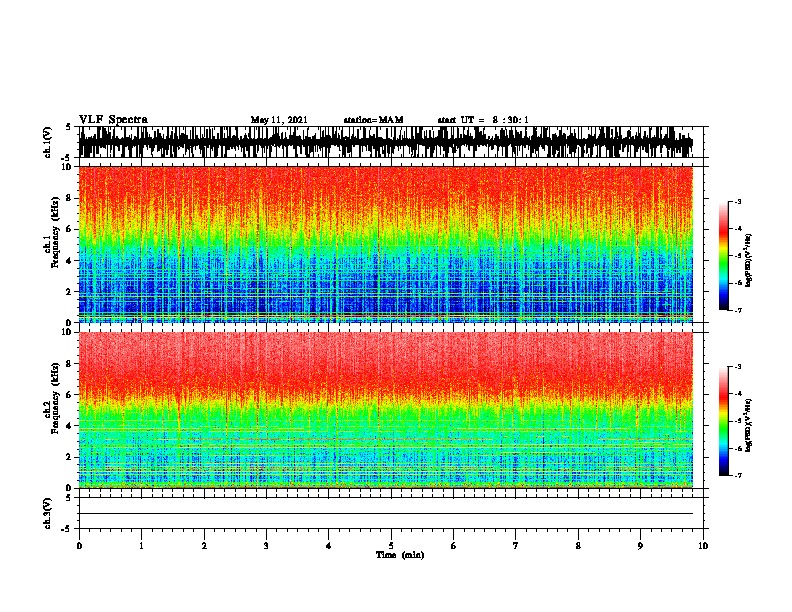Click the "10" tick on the time axis

703,546
